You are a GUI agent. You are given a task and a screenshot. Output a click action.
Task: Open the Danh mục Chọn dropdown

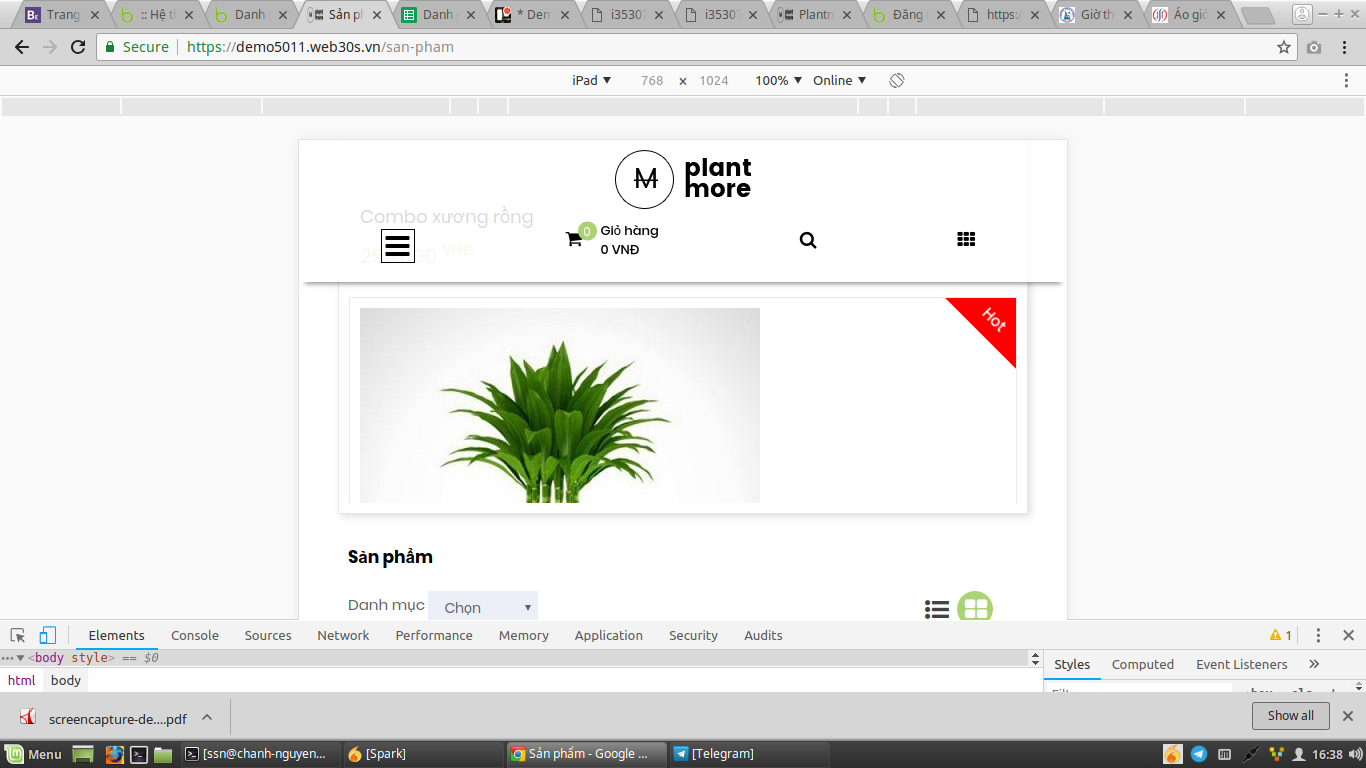point(483,607)
